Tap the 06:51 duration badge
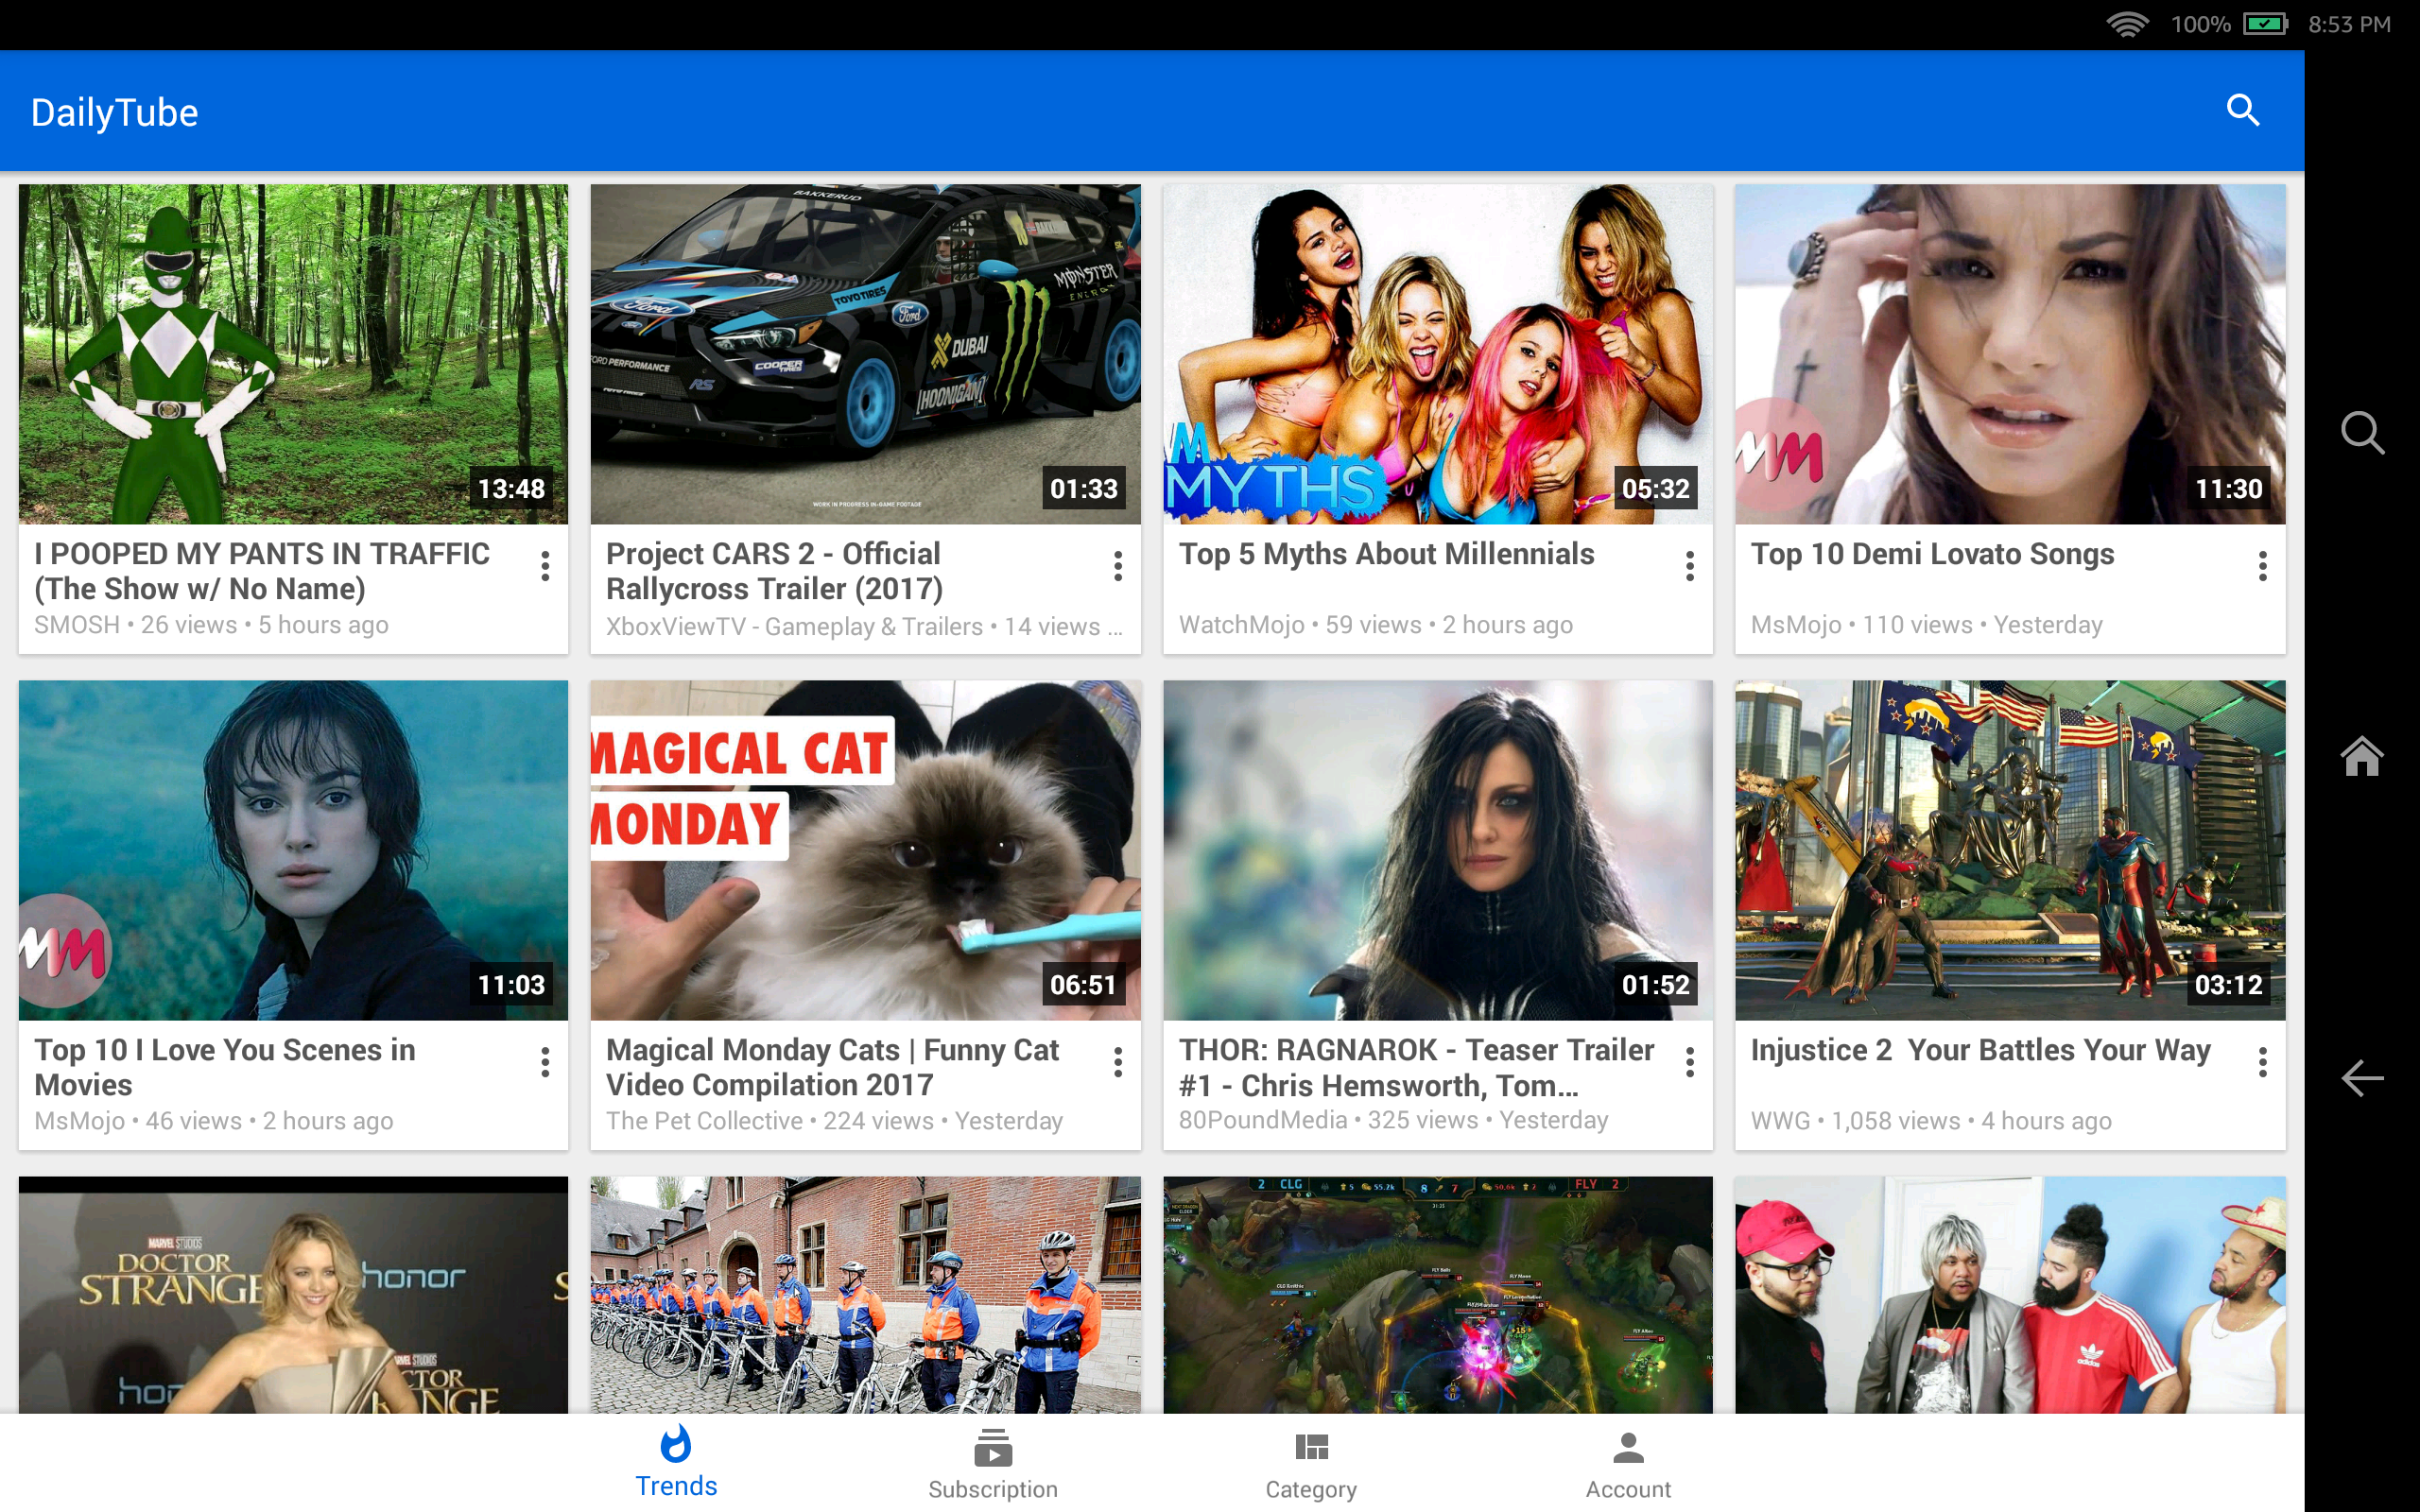This screenshot has width=2420, height=1512. click(1083, 985)
